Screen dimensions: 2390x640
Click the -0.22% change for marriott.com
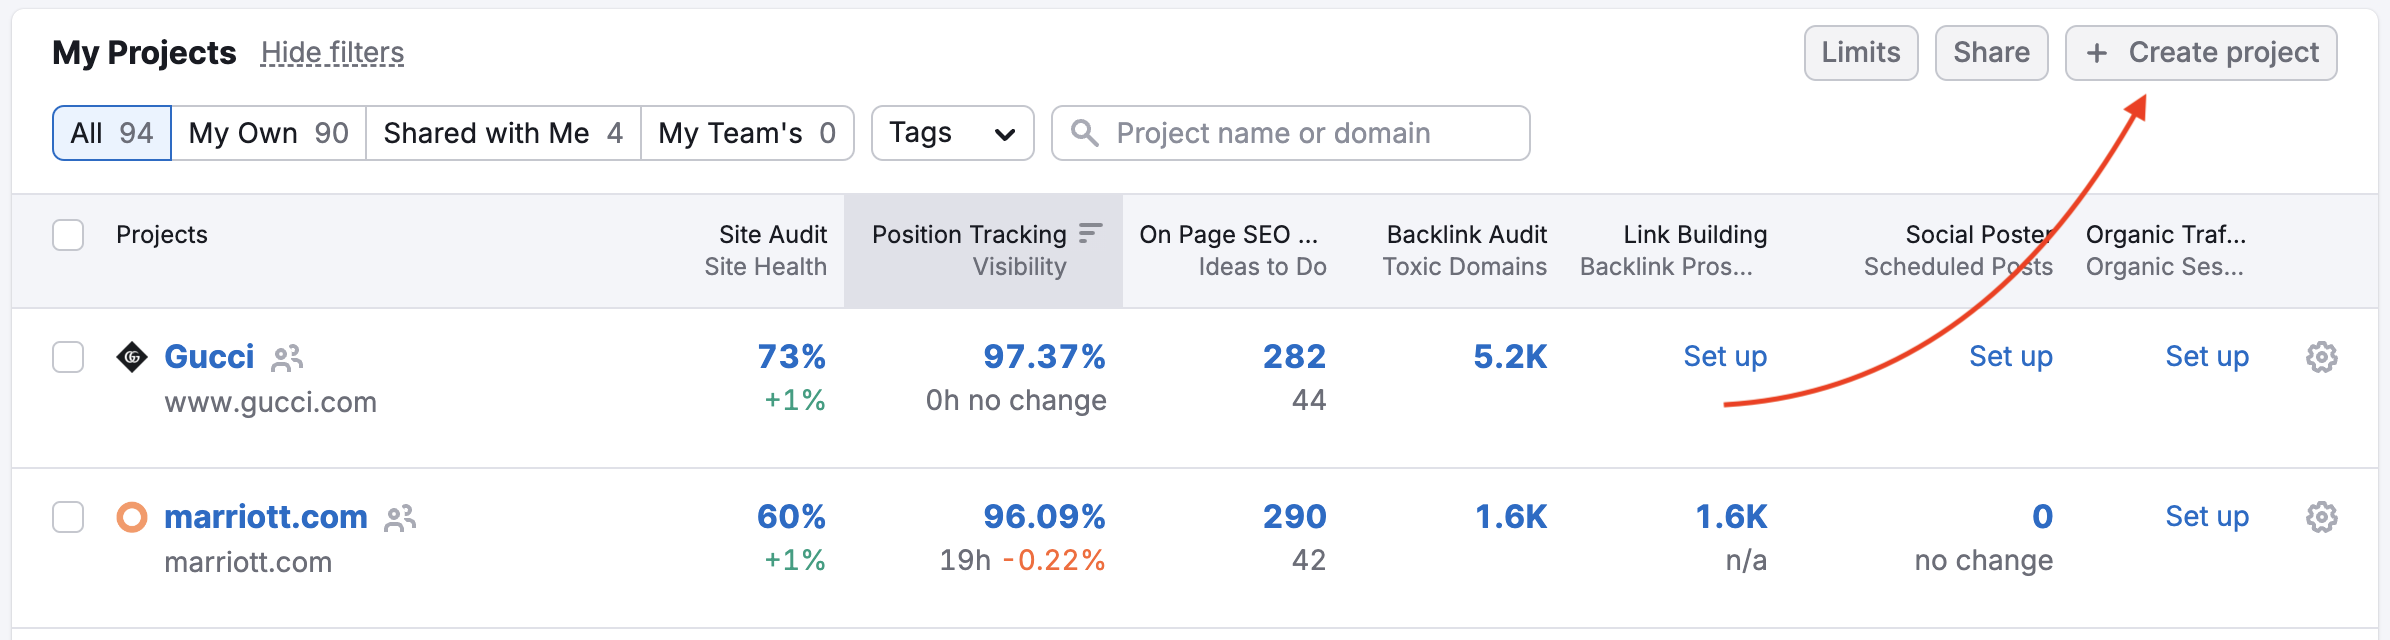tap(1054, 560)
